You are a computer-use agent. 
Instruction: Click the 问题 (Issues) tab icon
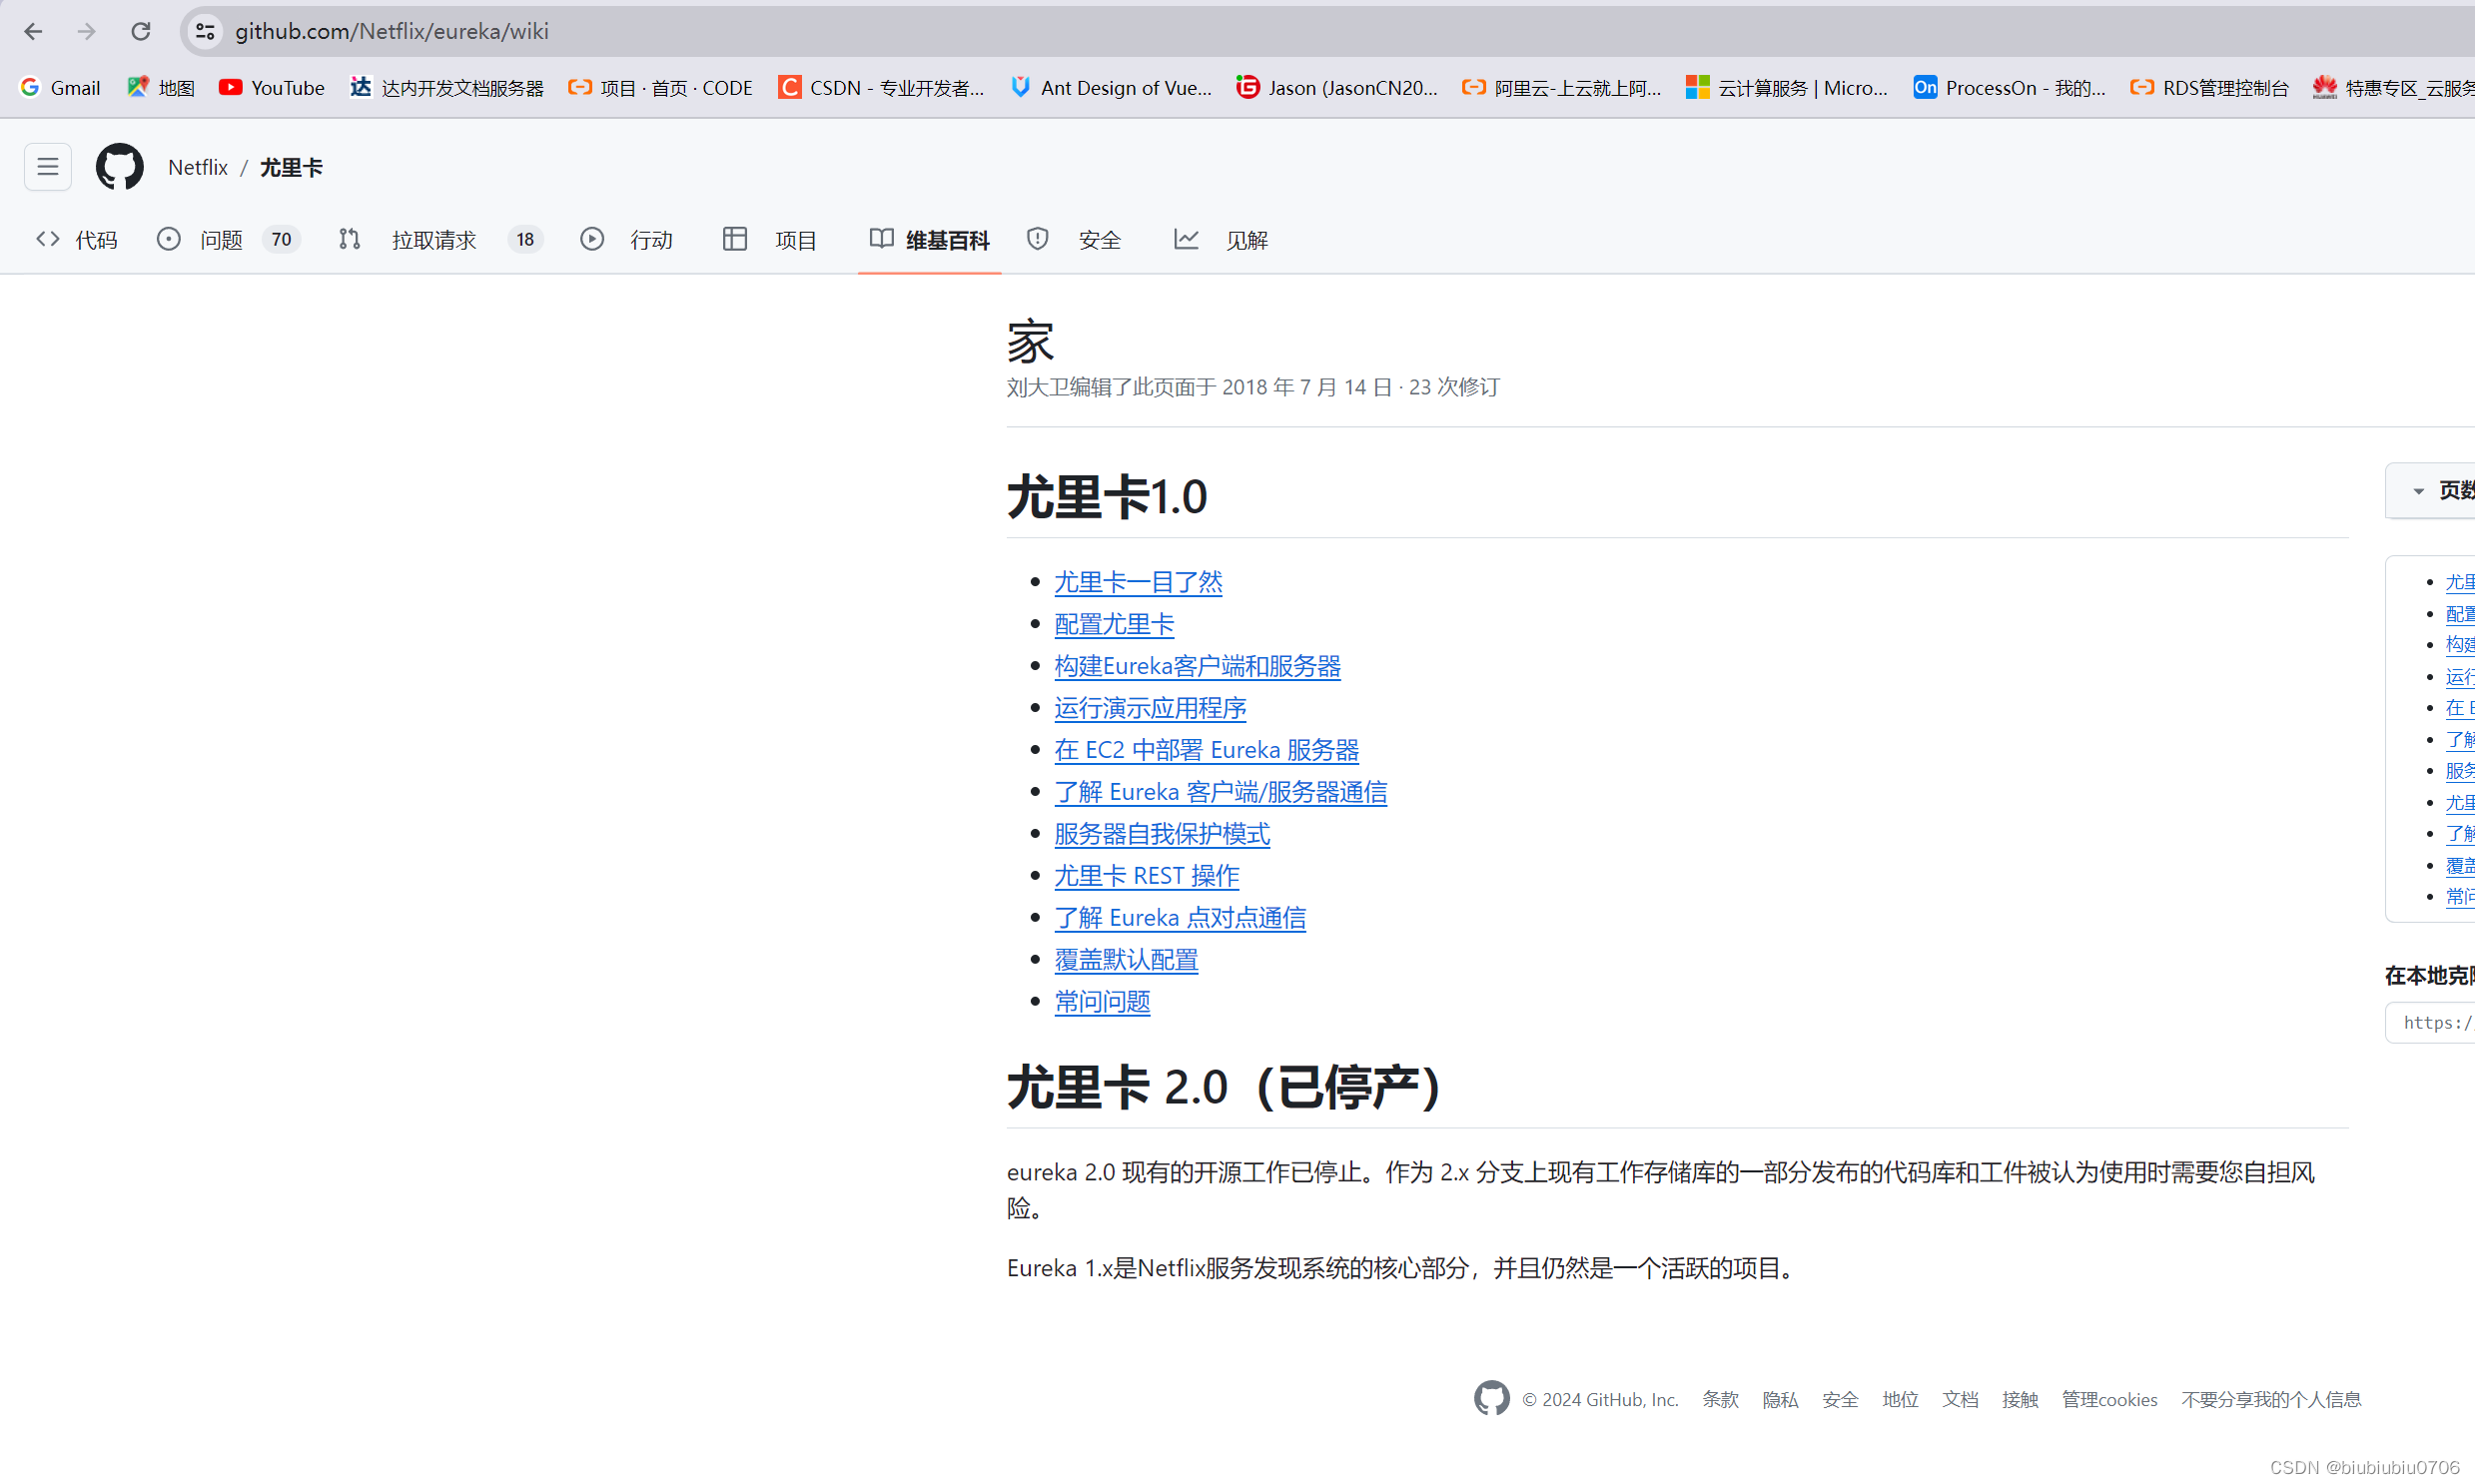tap(170, 239)
